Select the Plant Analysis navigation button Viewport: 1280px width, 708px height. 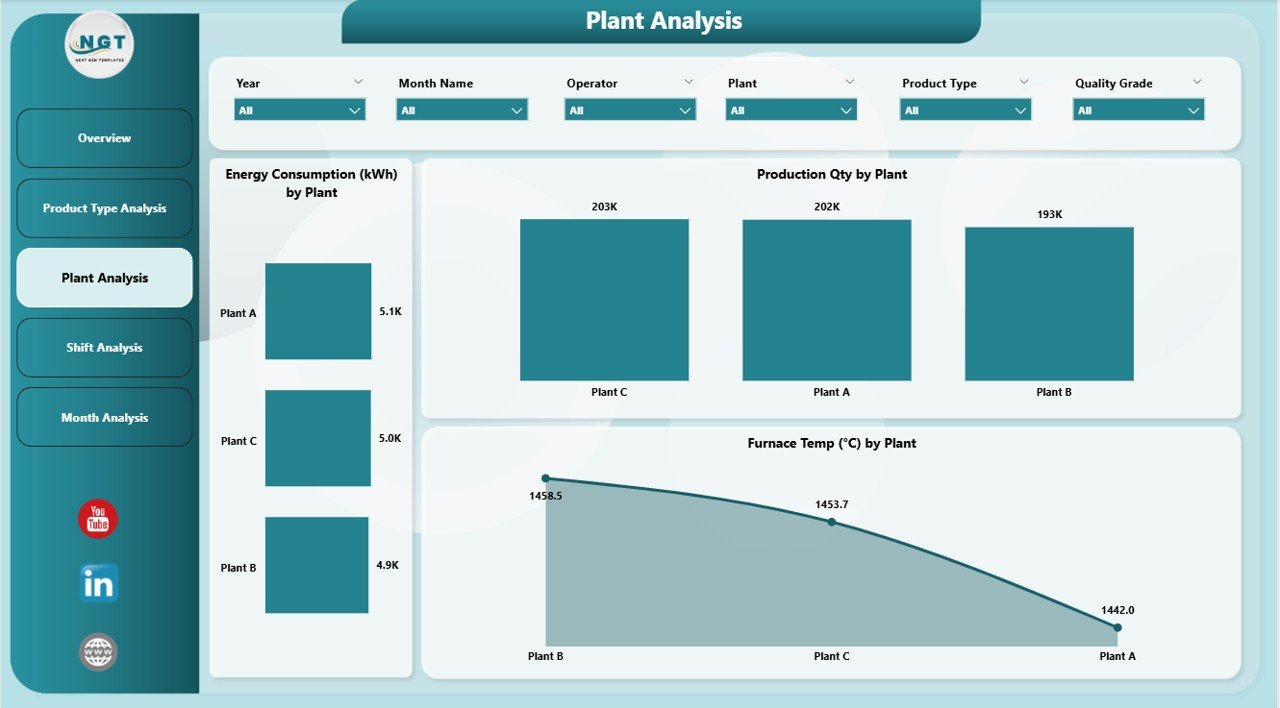[104, 278]
